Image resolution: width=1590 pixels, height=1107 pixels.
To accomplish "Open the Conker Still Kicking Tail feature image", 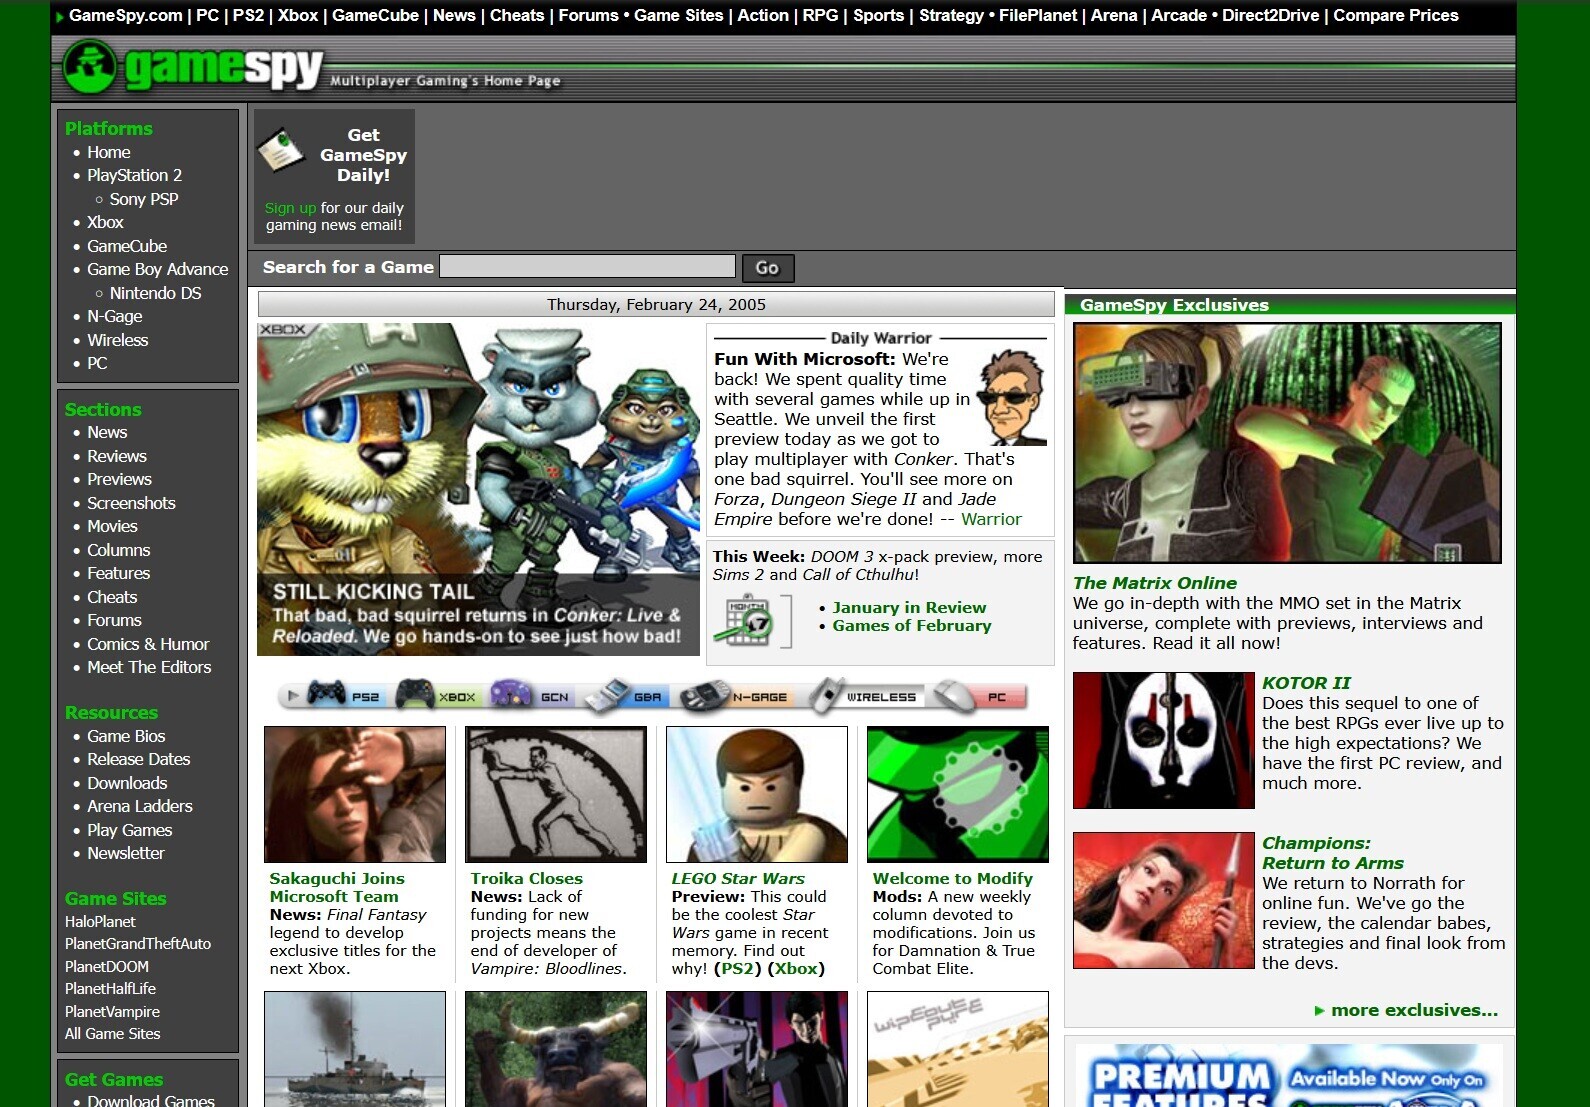I will coord(478,489).
